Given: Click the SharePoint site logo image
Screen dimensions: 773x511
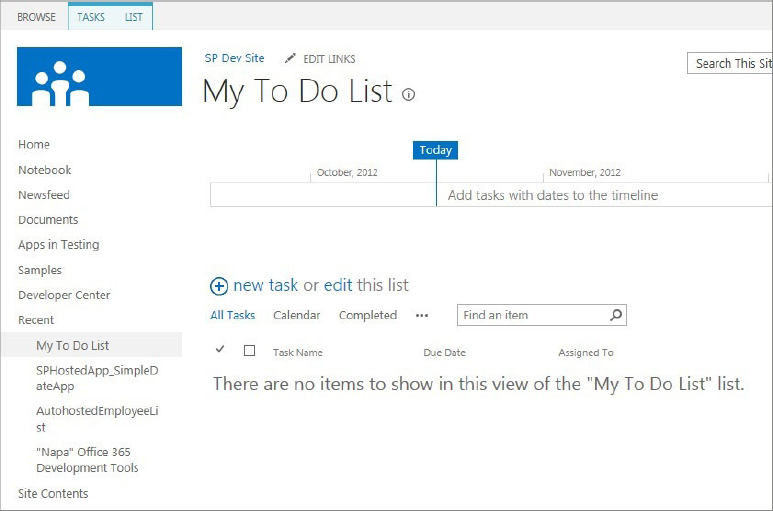Looking at the screenshot, I should coord(99,76).
